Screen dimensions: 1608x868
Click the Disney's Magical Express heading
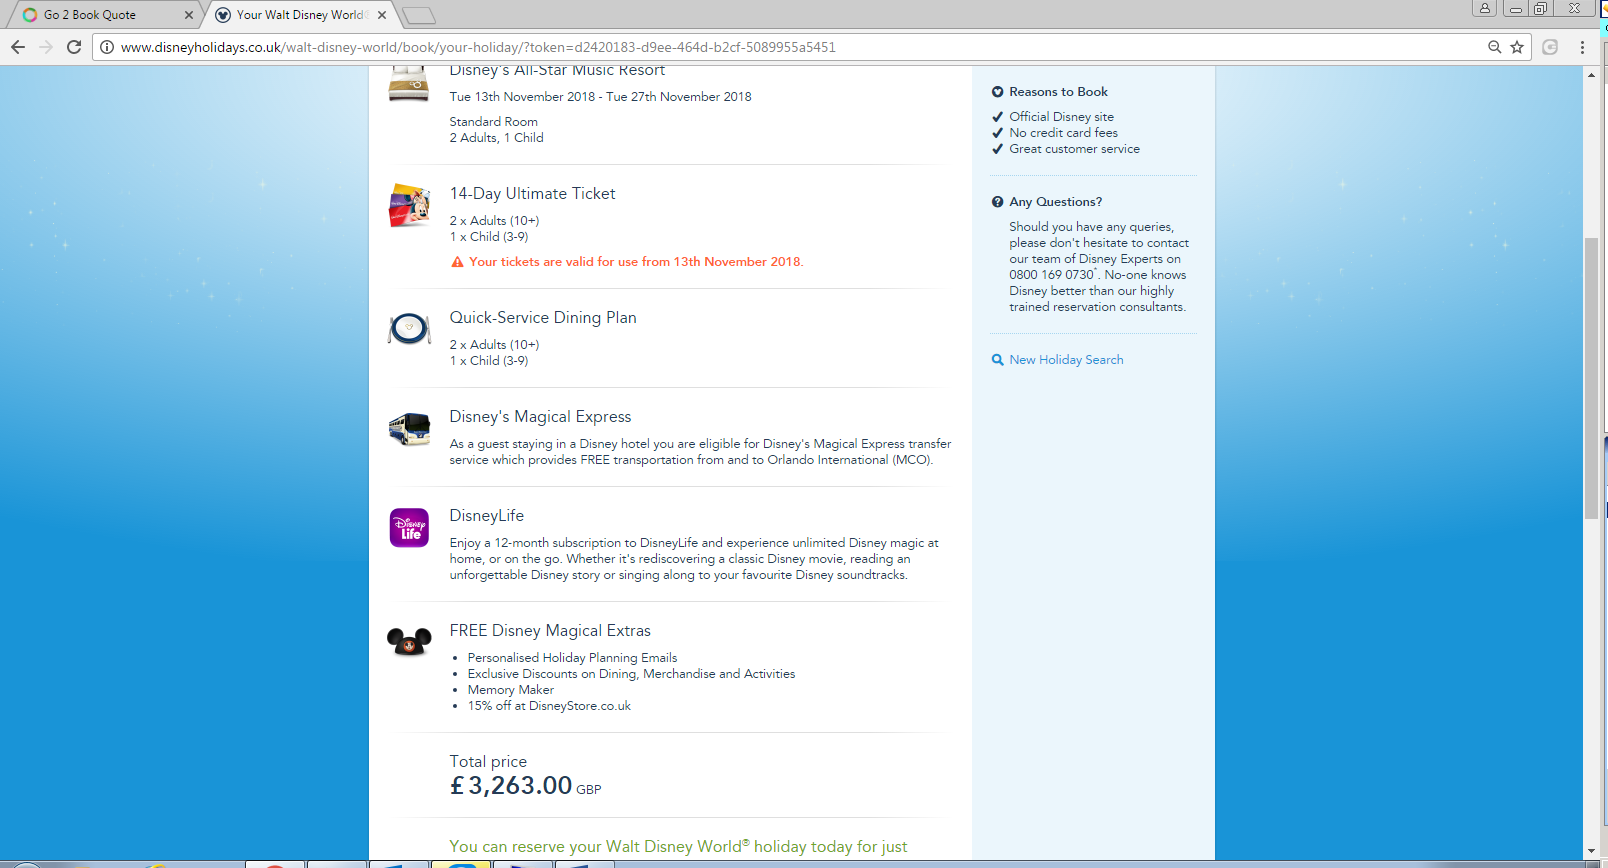[x=540, y=417]
